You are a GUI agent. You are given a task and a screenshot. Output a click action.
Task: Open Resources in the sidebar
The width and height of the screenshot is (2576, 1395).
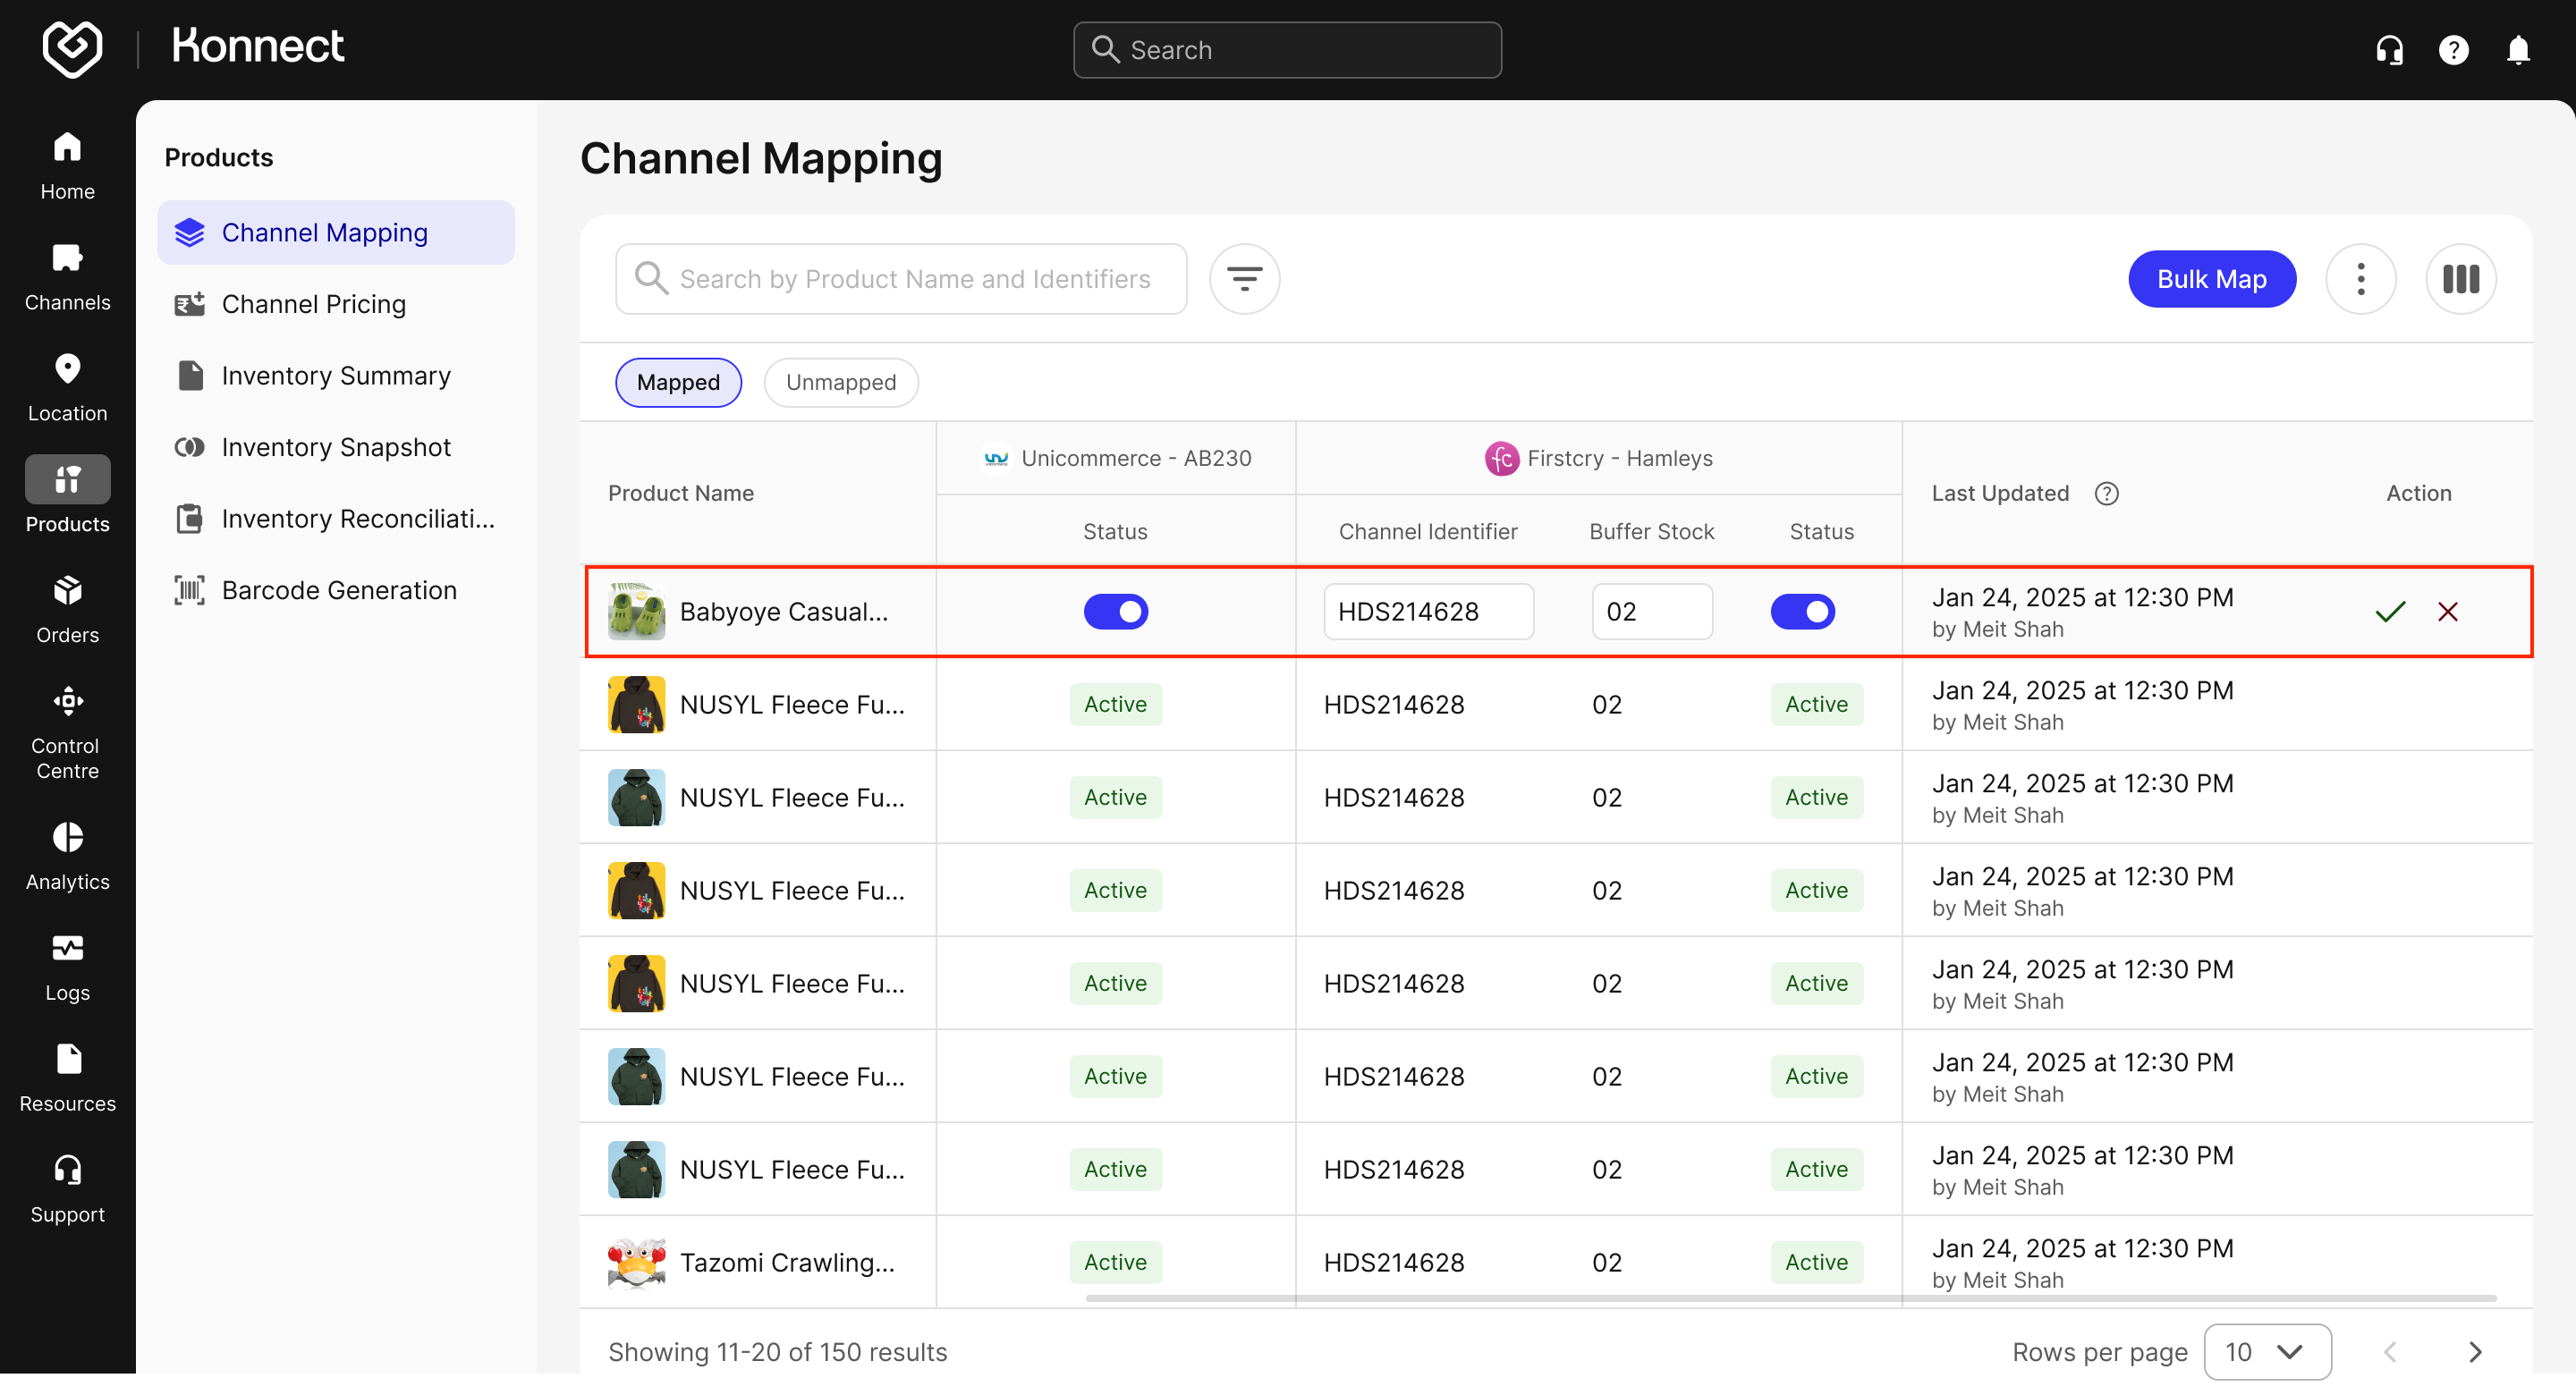point(67,1079)
